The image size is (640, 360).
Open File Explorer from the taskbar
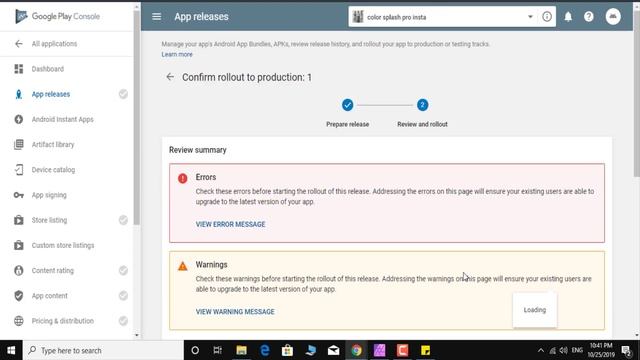[241, 350]
